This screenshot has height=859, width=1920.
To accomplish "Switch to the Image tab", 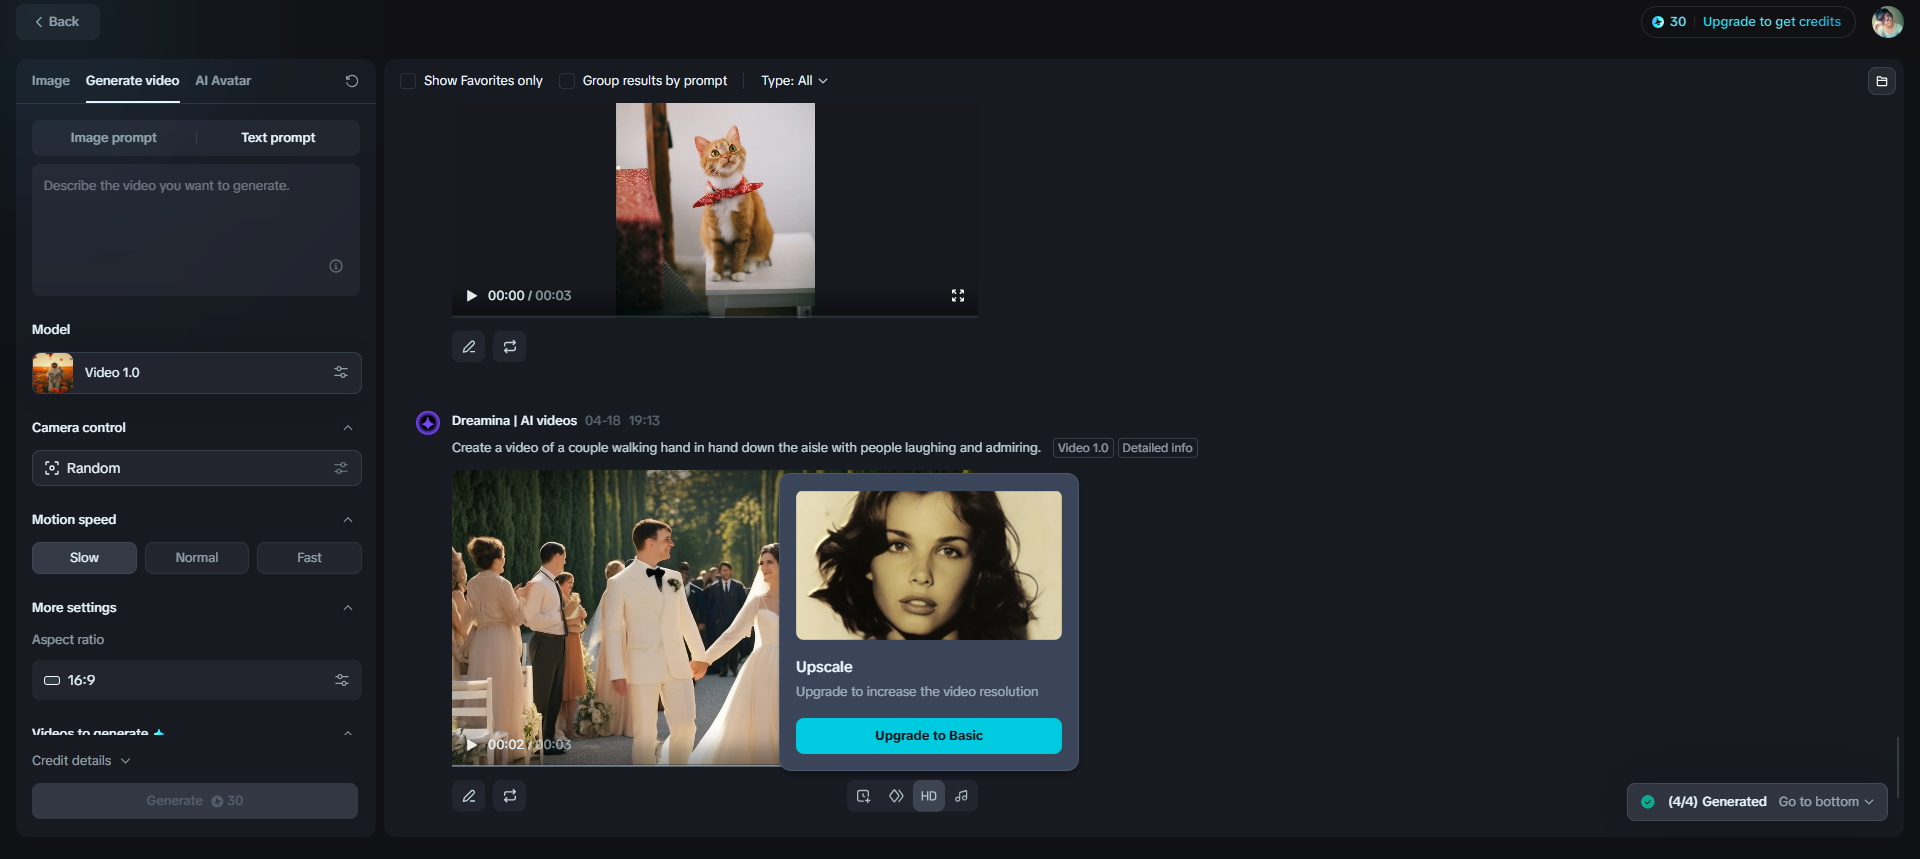I will tap(51, 81).
